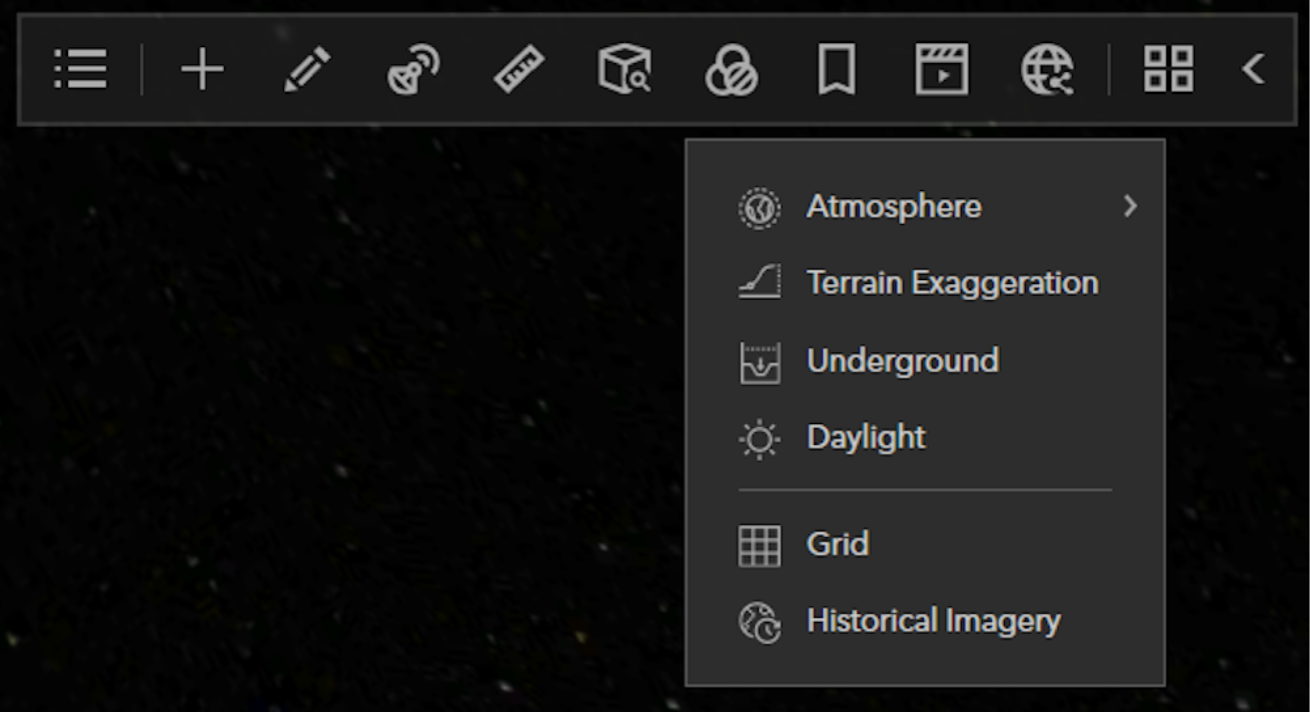
Task: Toggle Underground viewing mode
Action: coord(902,360)
